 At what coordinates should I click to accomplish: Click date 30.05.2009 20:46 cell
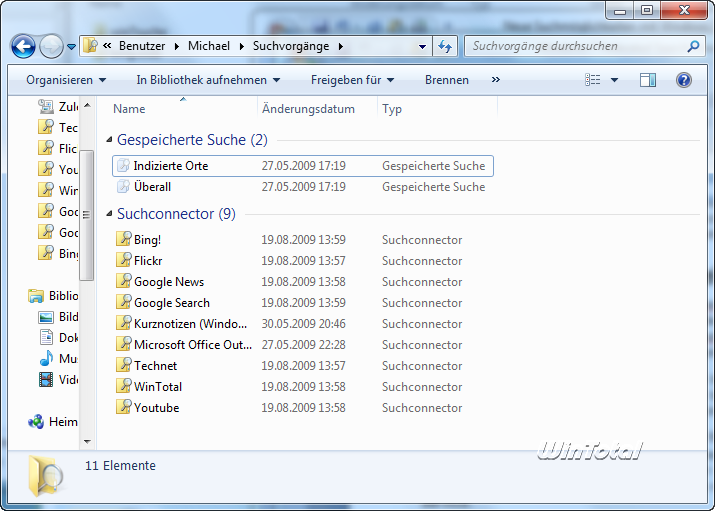[x=303, y=324]
